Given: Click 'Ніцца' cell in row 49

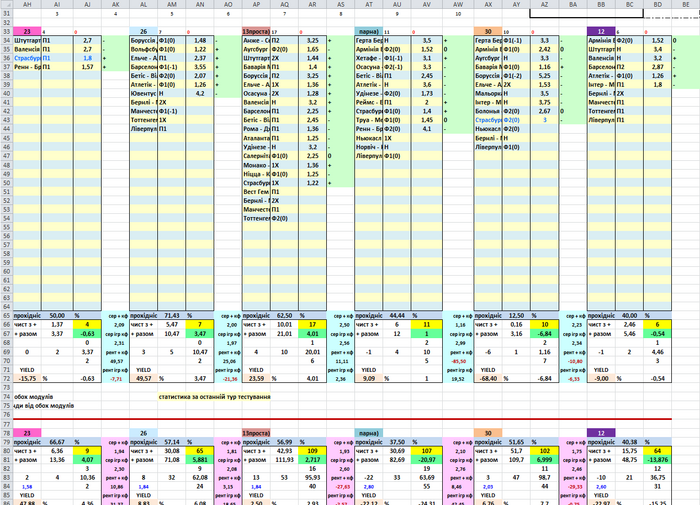Looking at the screenshot, I should point(256,174).
